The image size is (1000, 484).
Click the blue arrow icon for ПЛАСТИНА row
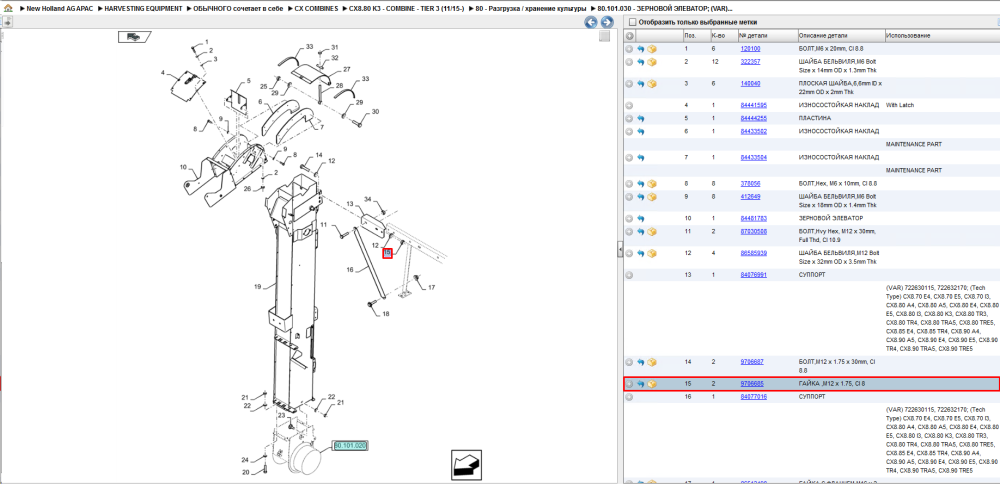point(640,119)
